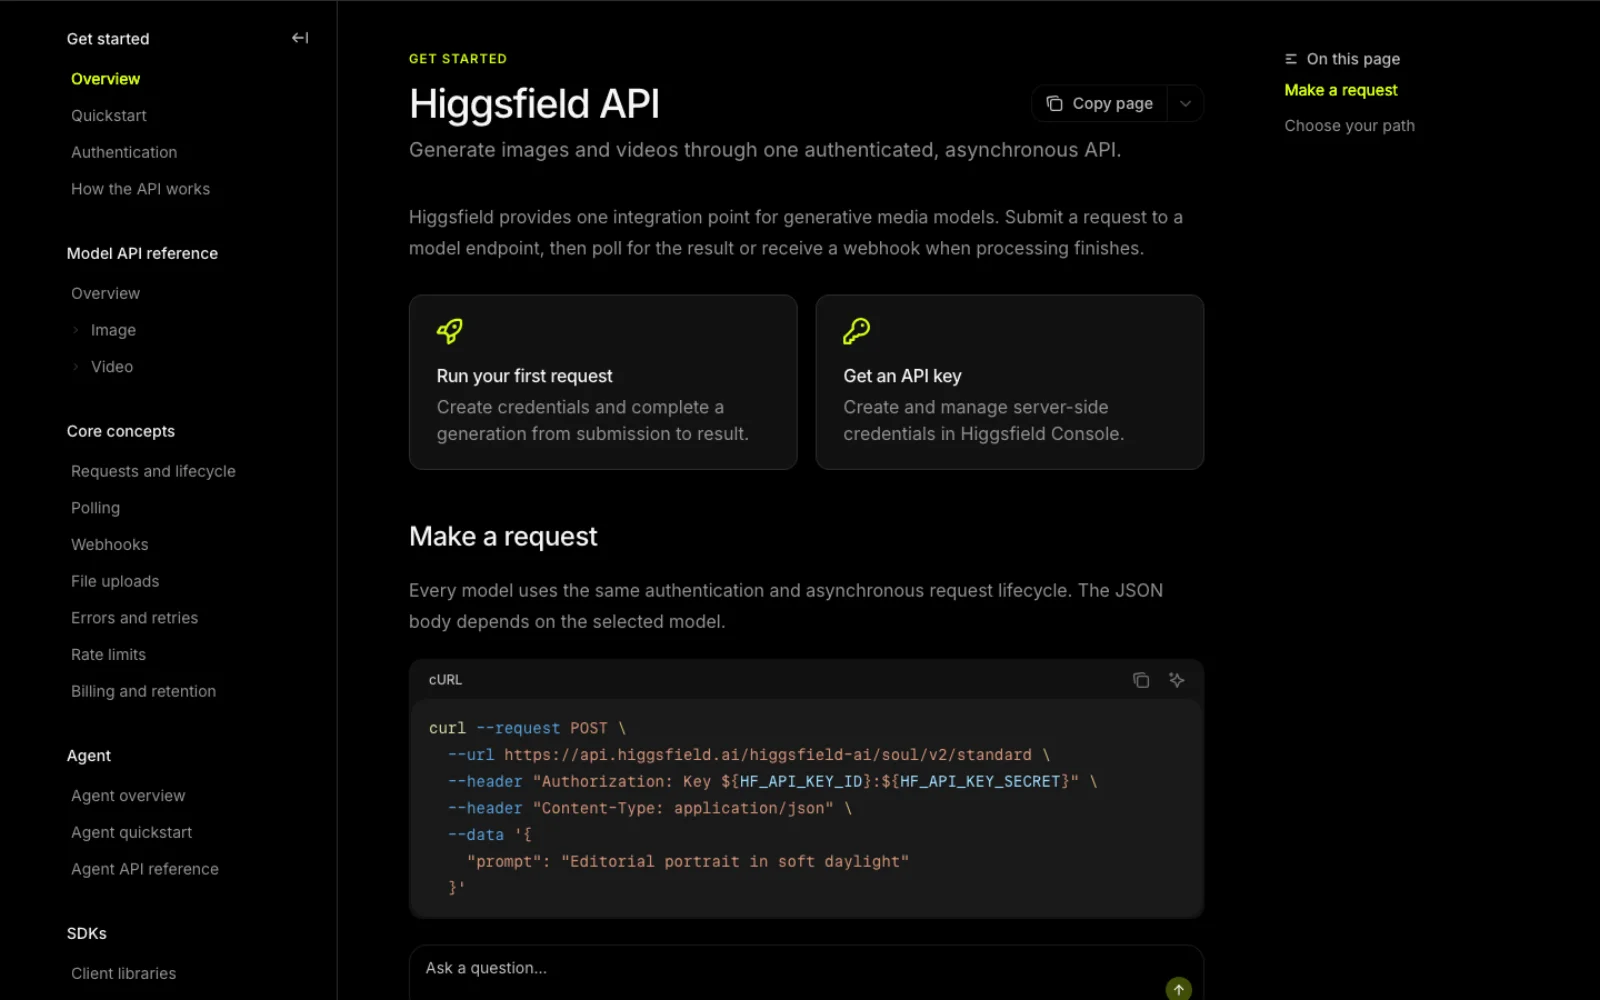The height and width of the screenshot is (1000, 1600).
Task: Open the Authentication page
Action: tap(124, 152)
